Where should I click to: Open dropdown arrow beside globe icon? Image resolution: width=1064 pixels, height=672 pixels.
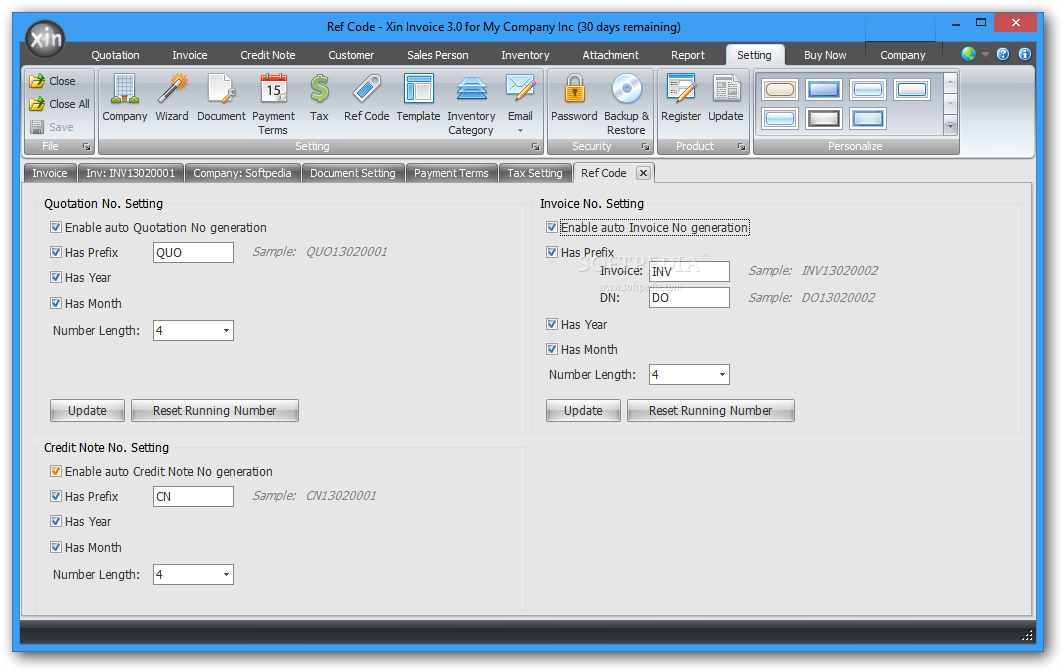point(985,54)
